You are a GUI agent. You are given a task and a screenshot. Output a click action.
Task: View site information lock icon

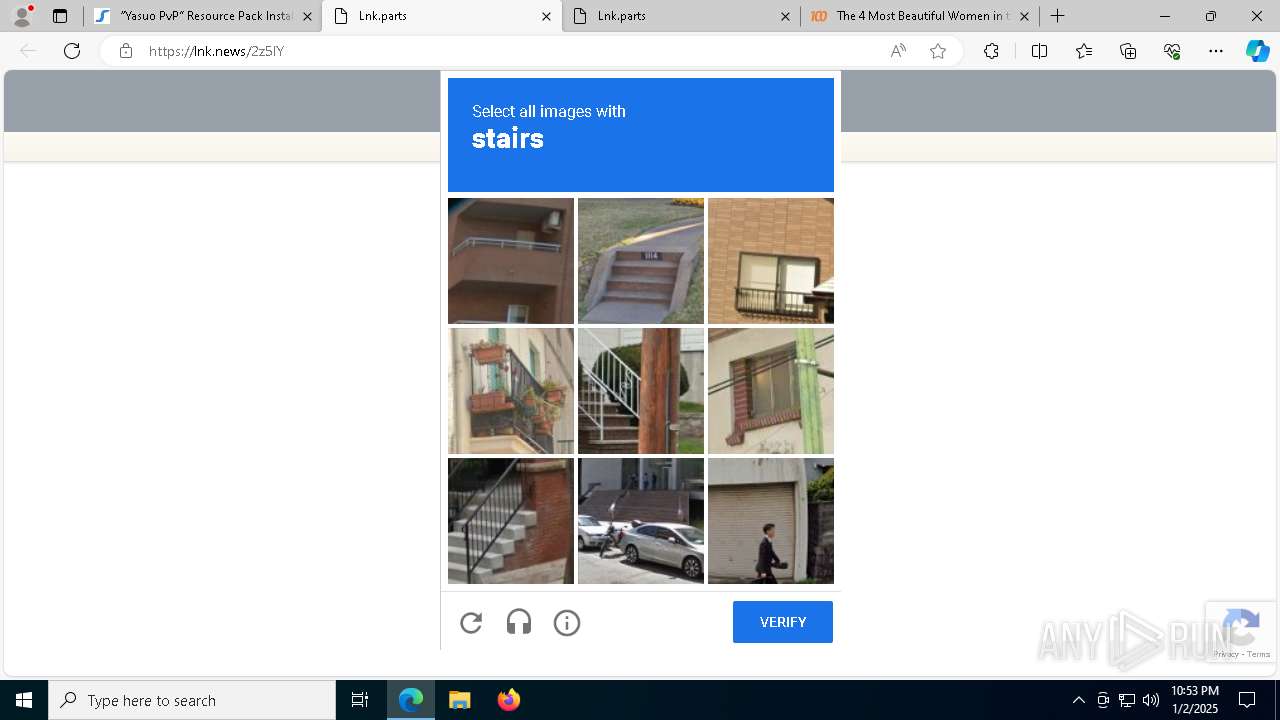[x=126, y=51]
